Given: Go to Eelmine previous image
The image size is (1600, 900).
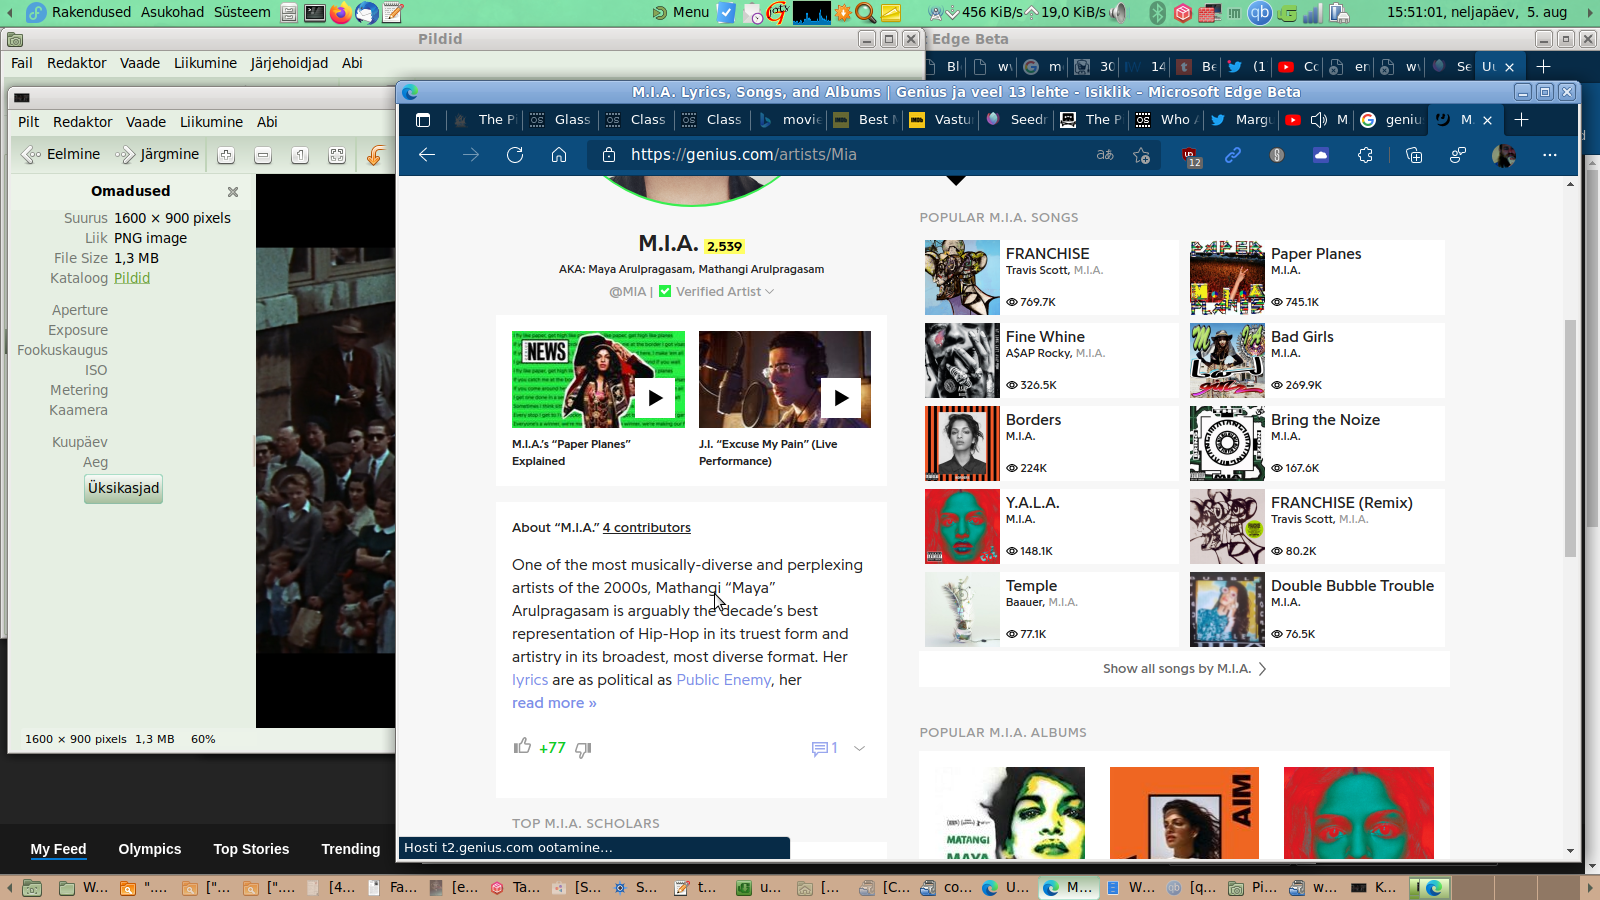Looking at the screenshot, I should pyautogui.click(x=61, y=155).
